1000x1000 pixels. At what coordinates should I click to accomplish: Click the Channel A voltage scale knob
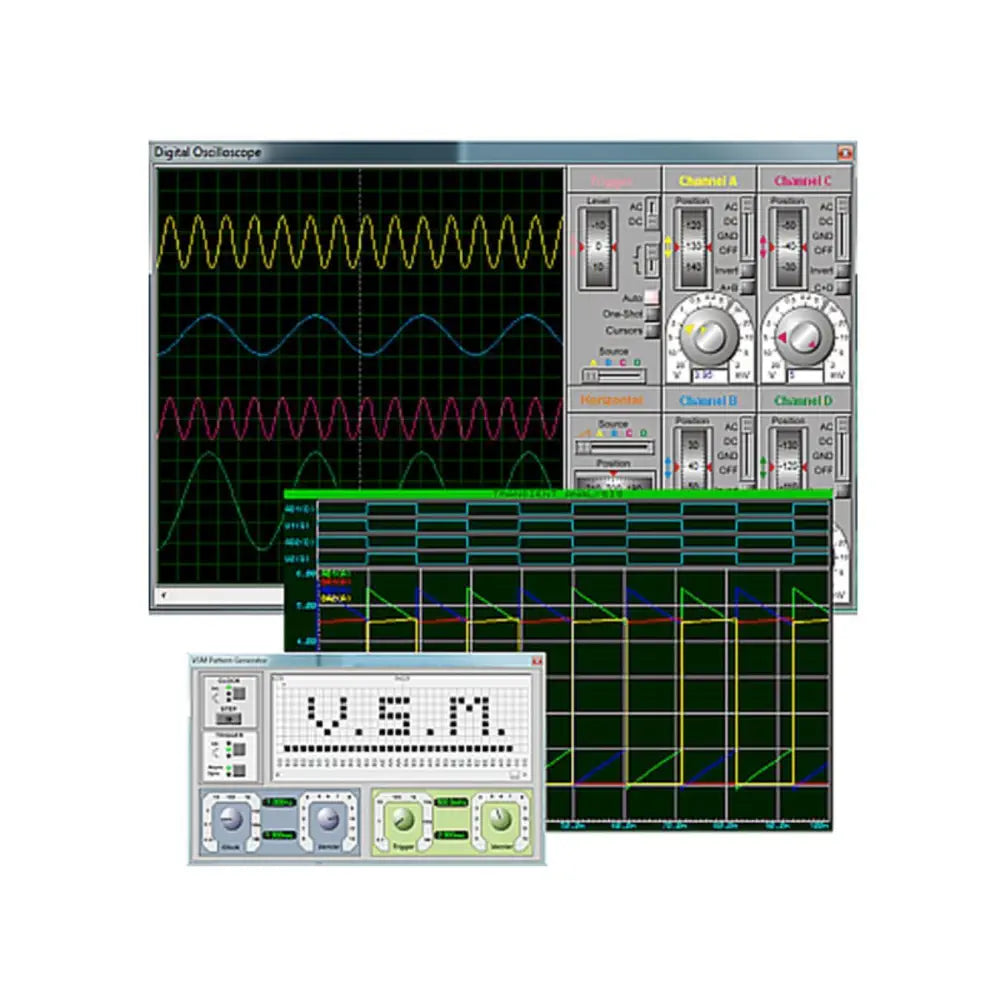[708, 339]
